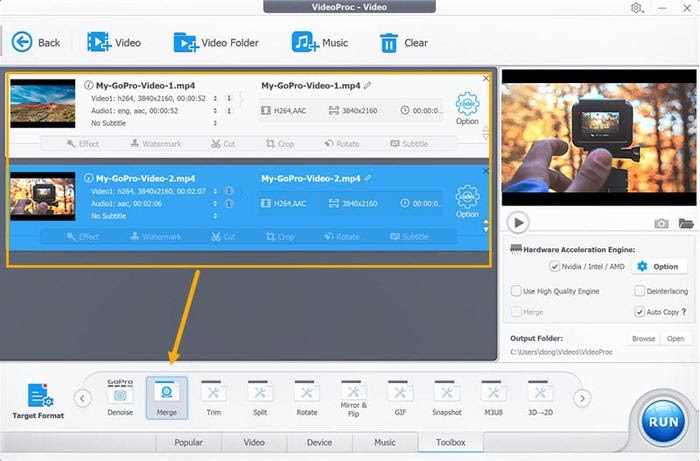The height and width of the screenshot is (461, 700).
Task: Cut My-GoPro-Video-1.mp4
Action: point(223,144)
